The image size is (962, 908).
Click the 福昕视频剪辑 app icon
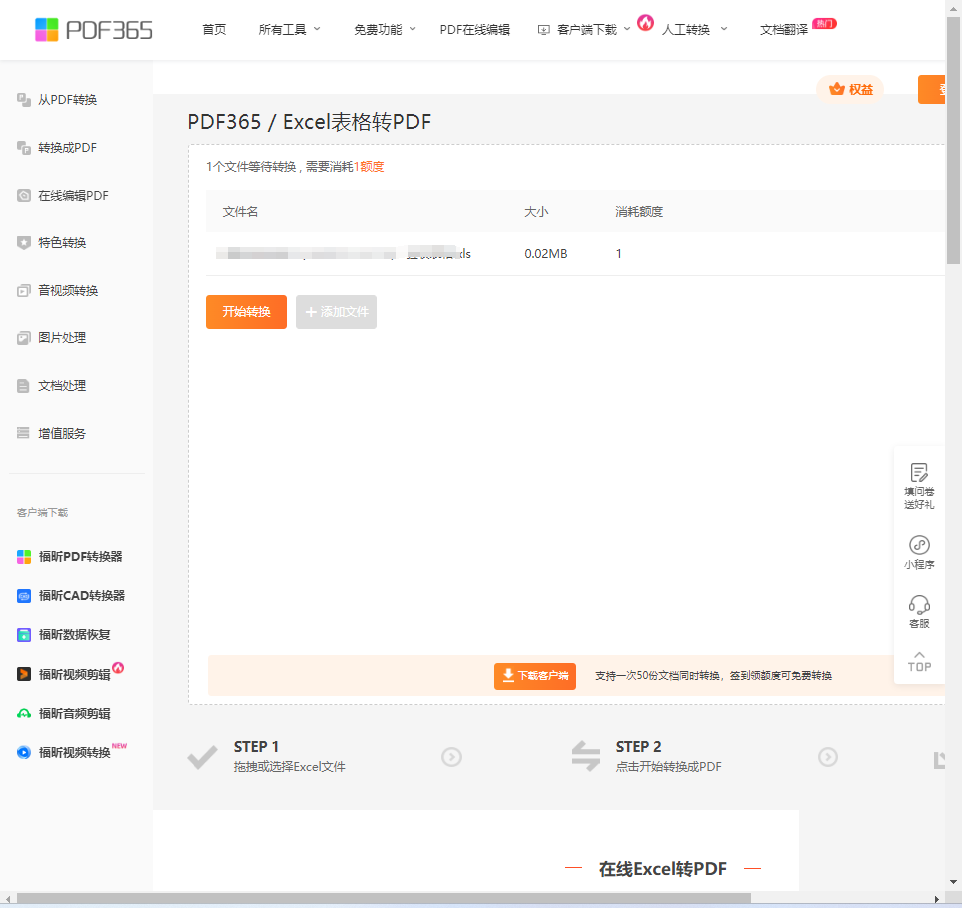pos(24,674)
